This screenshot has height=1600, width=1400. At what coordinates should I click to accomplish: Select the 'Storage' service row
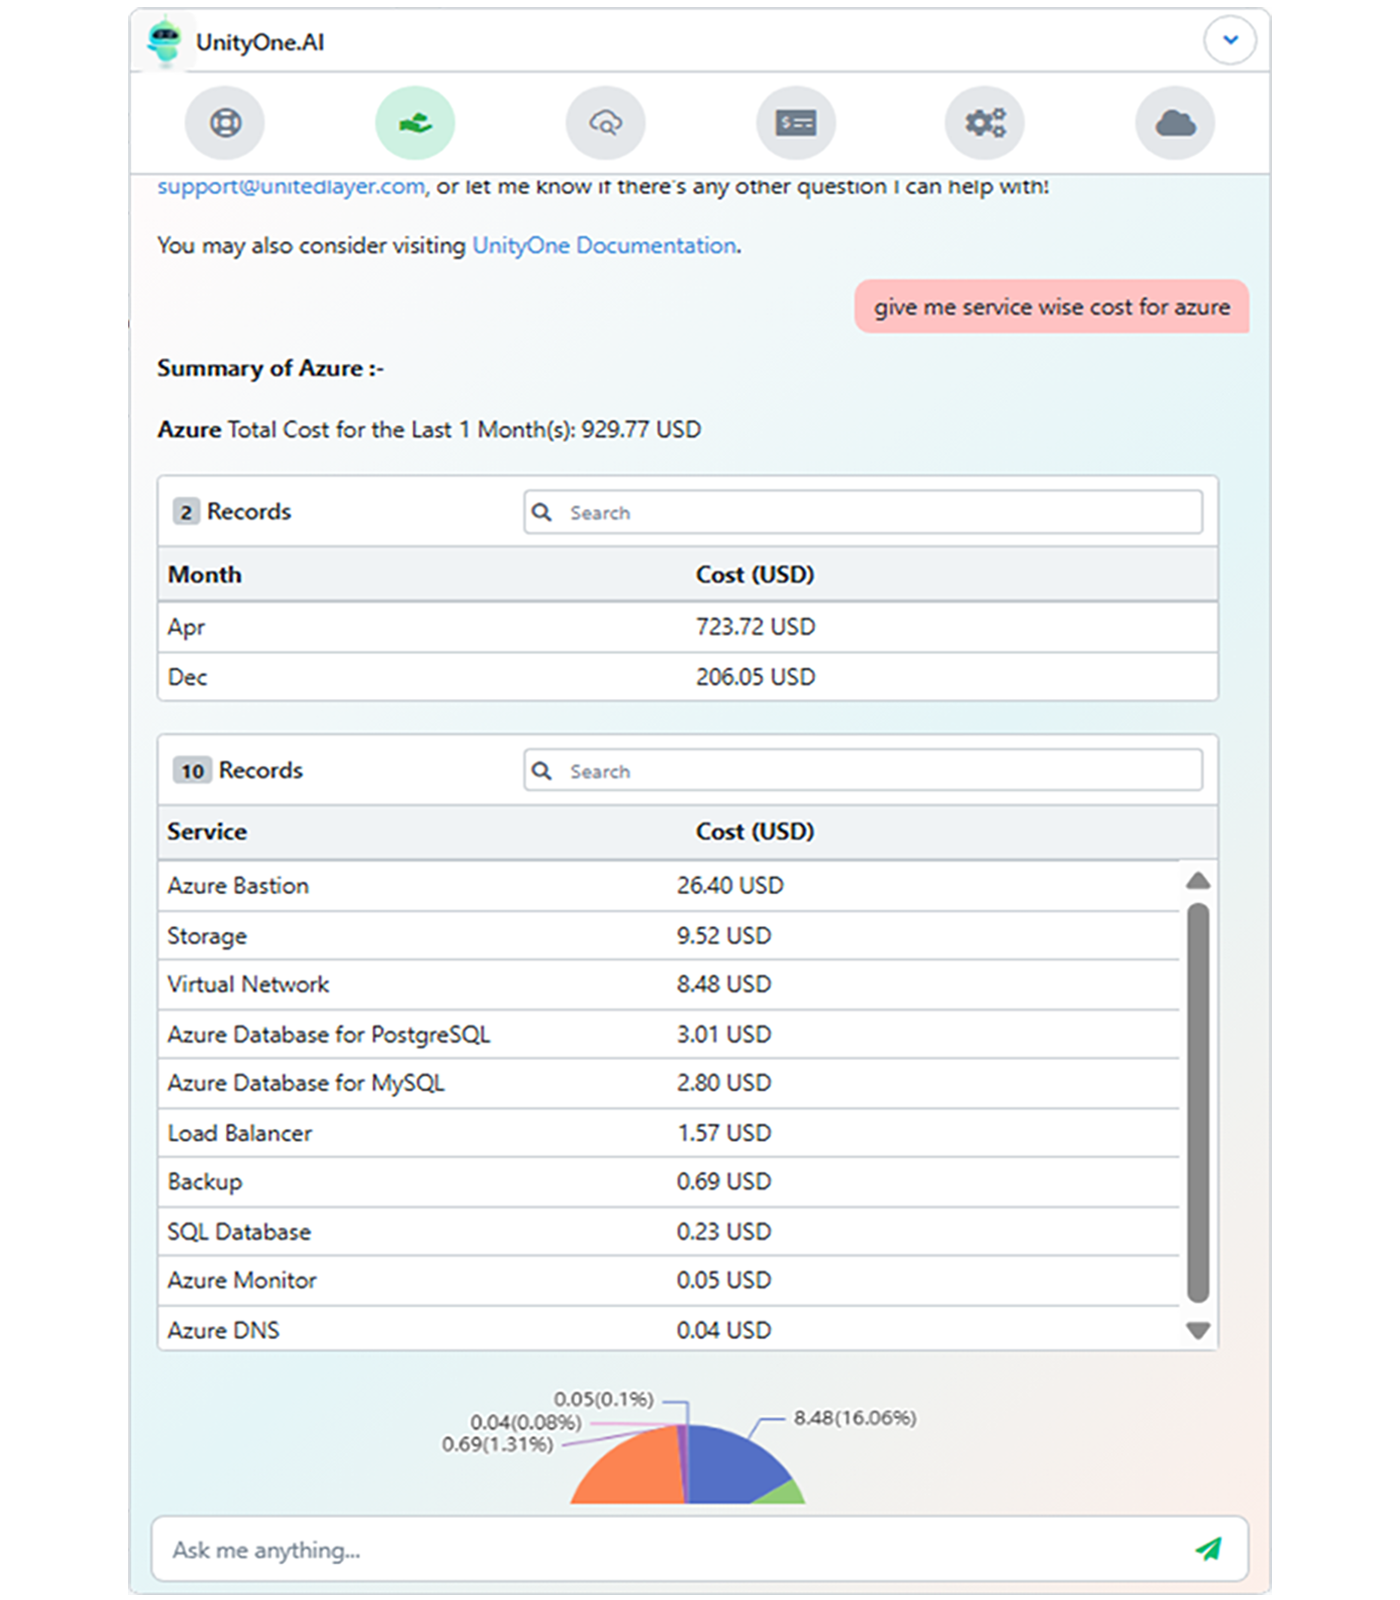668,936
